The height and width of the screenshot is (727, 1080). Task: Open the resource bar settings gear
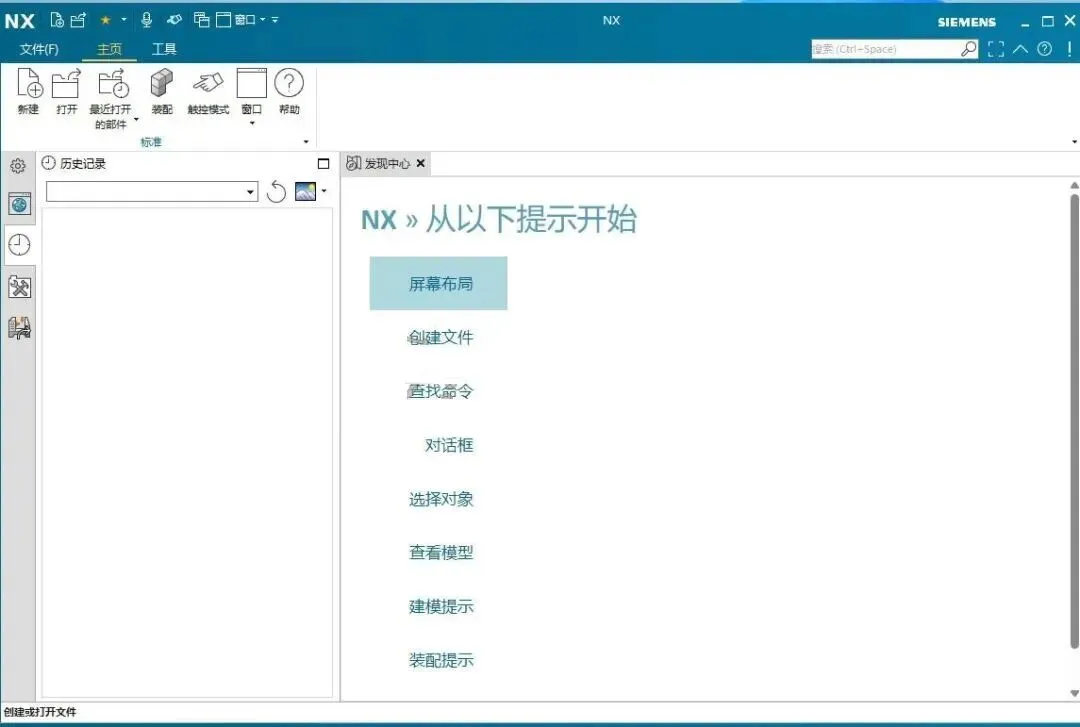(19, 165)
